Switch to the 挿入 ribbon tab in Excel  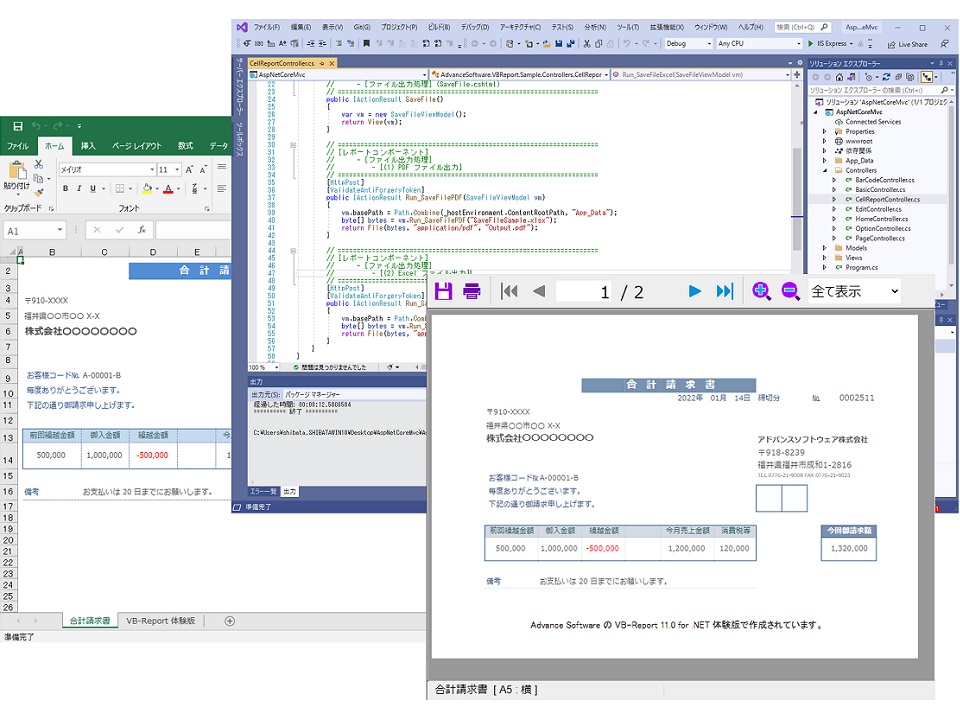coord(88,146)
